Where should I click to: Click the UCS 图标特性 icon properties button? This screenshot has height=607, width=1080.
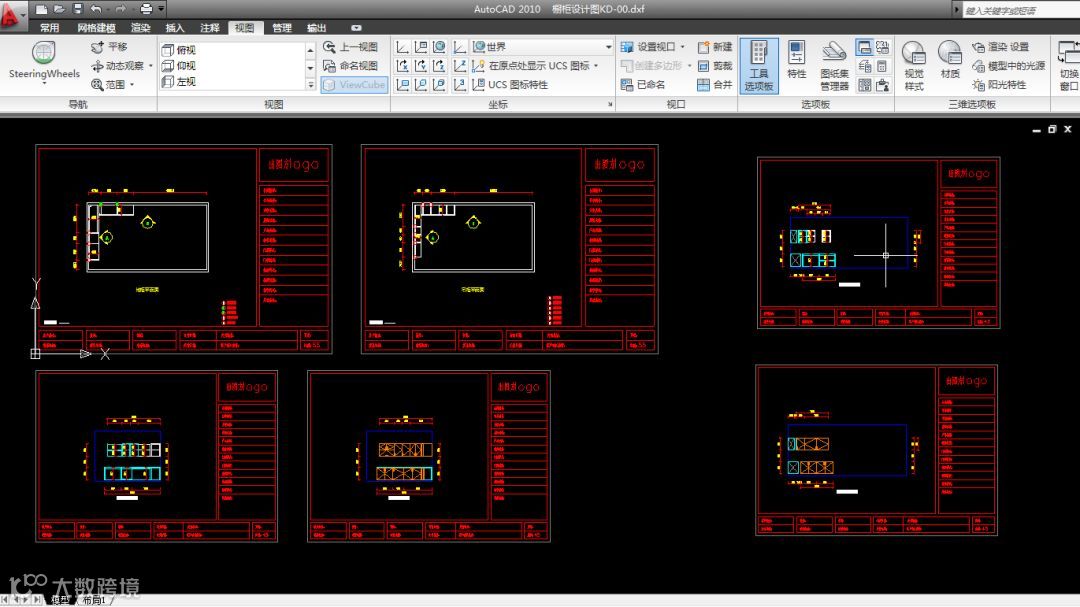[510, 85]
